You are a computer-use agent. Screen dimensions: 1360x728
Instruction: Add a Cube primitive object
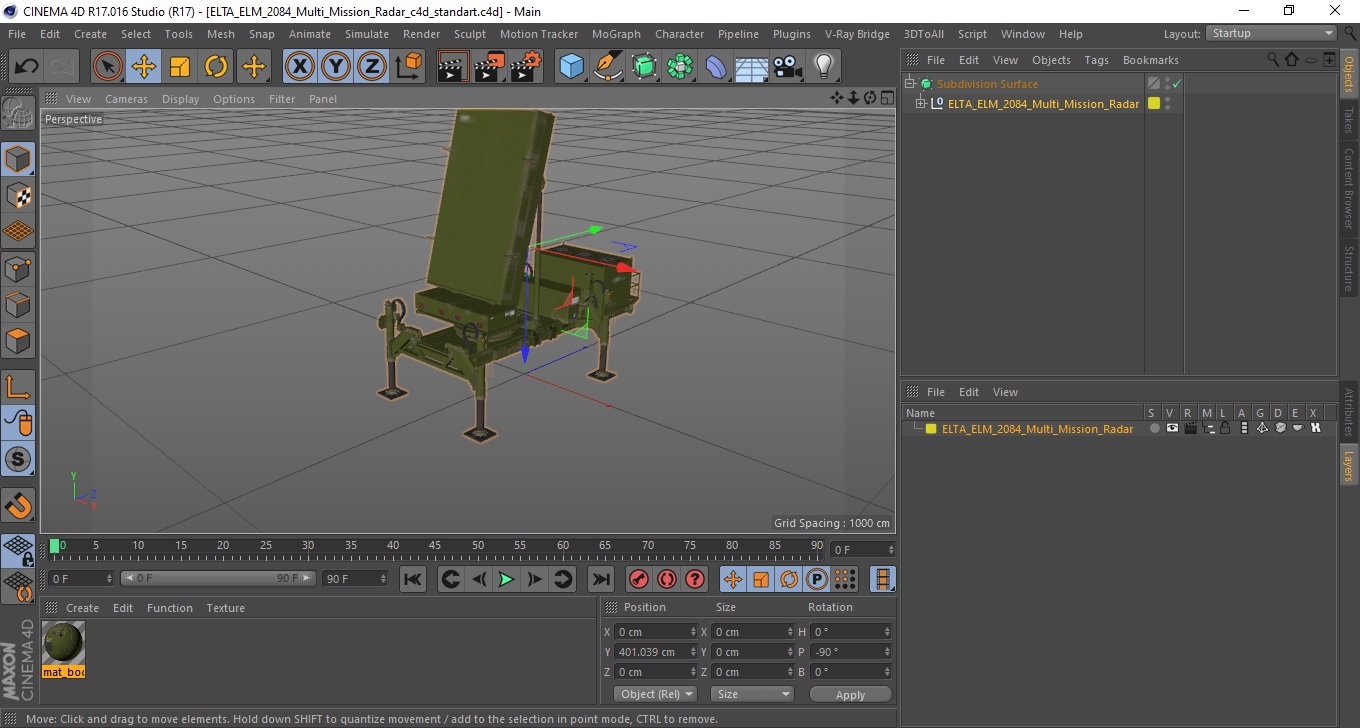[x=571, y=67]
